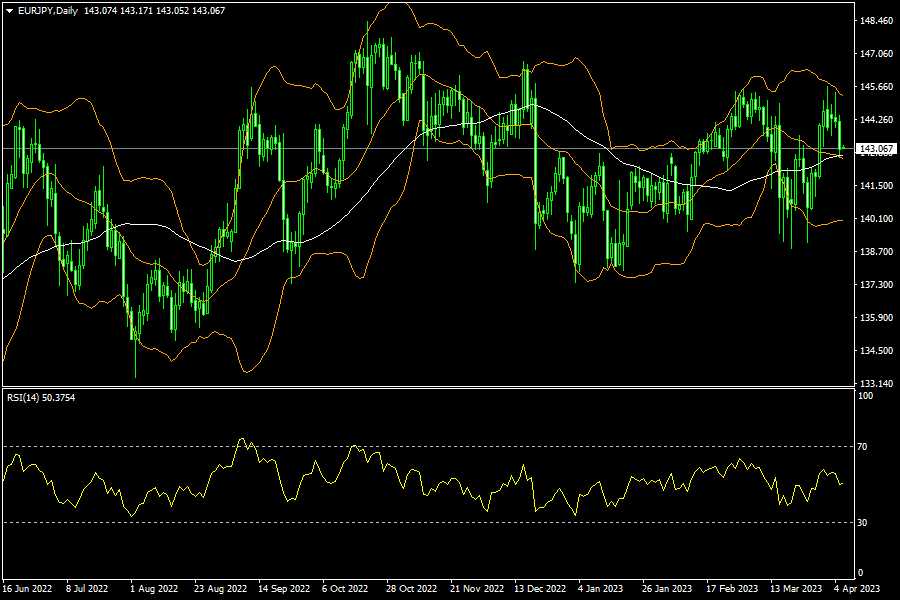The image size is (900, 600).
Task: Click the RSI(14) 50.3754 indicator label
Action: (x=41, y=397)
